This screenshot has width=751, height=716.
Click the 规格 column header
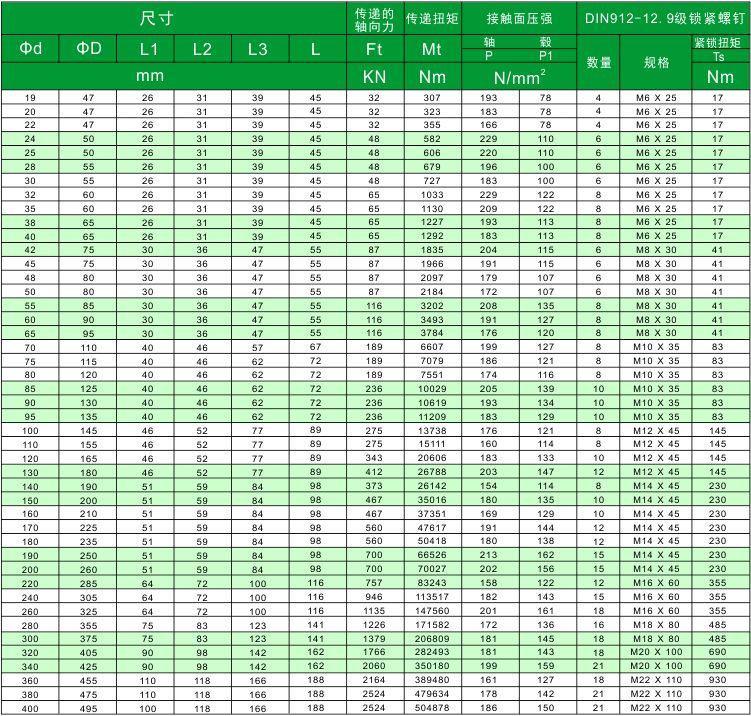pyautogui.click(x=656, y=62)
